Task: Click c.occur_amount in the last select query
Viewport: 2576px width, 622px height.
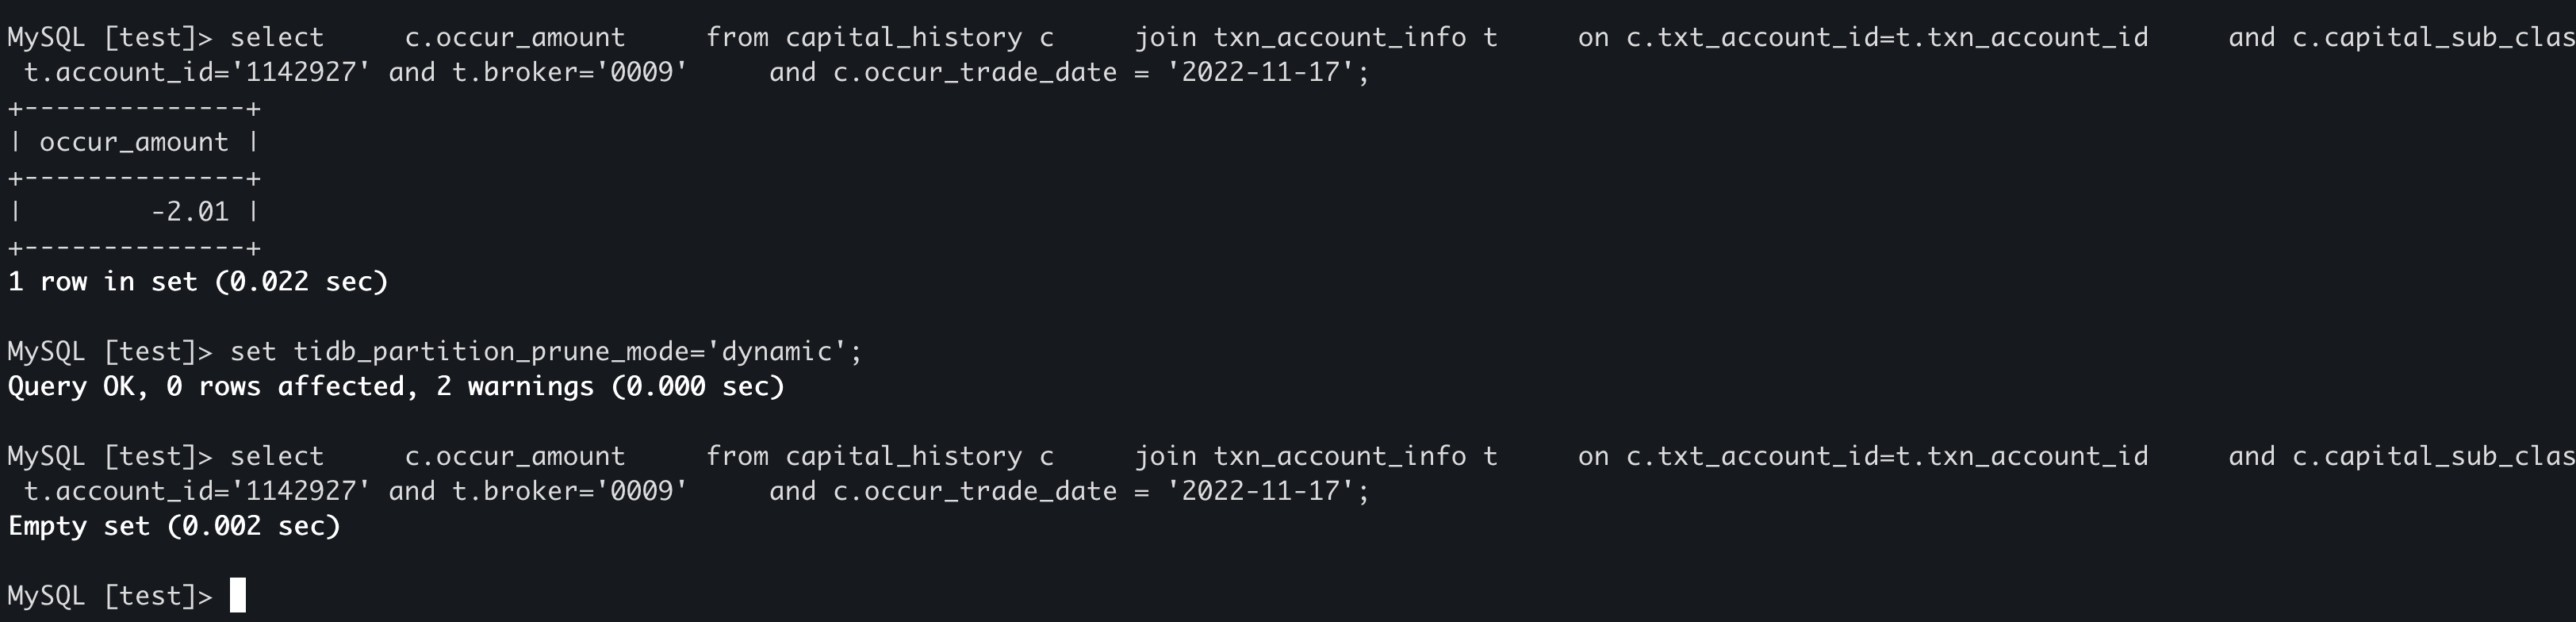Action: [x=515, y=456]
